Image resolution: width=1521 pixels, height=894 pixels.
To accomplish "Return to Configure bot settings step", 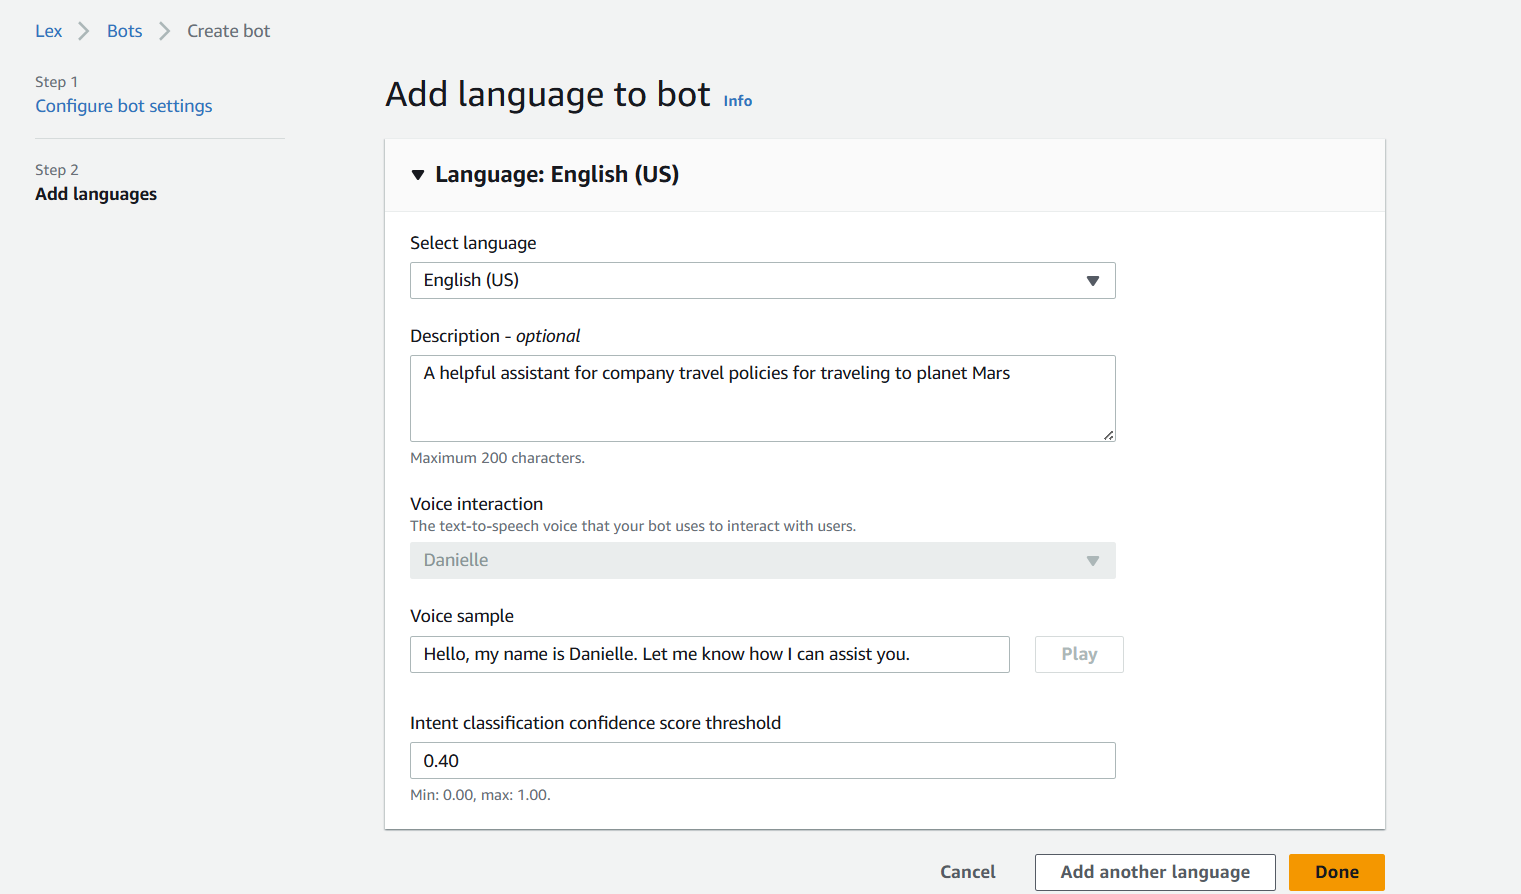I will 124,106.
